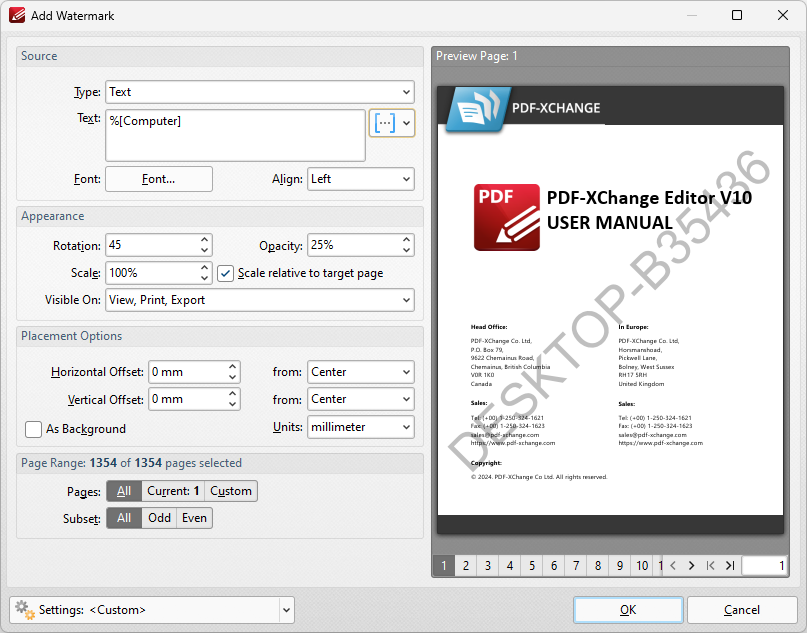Click the Settings gear icon
Screen dimensions: 807x633
[24, 610]
